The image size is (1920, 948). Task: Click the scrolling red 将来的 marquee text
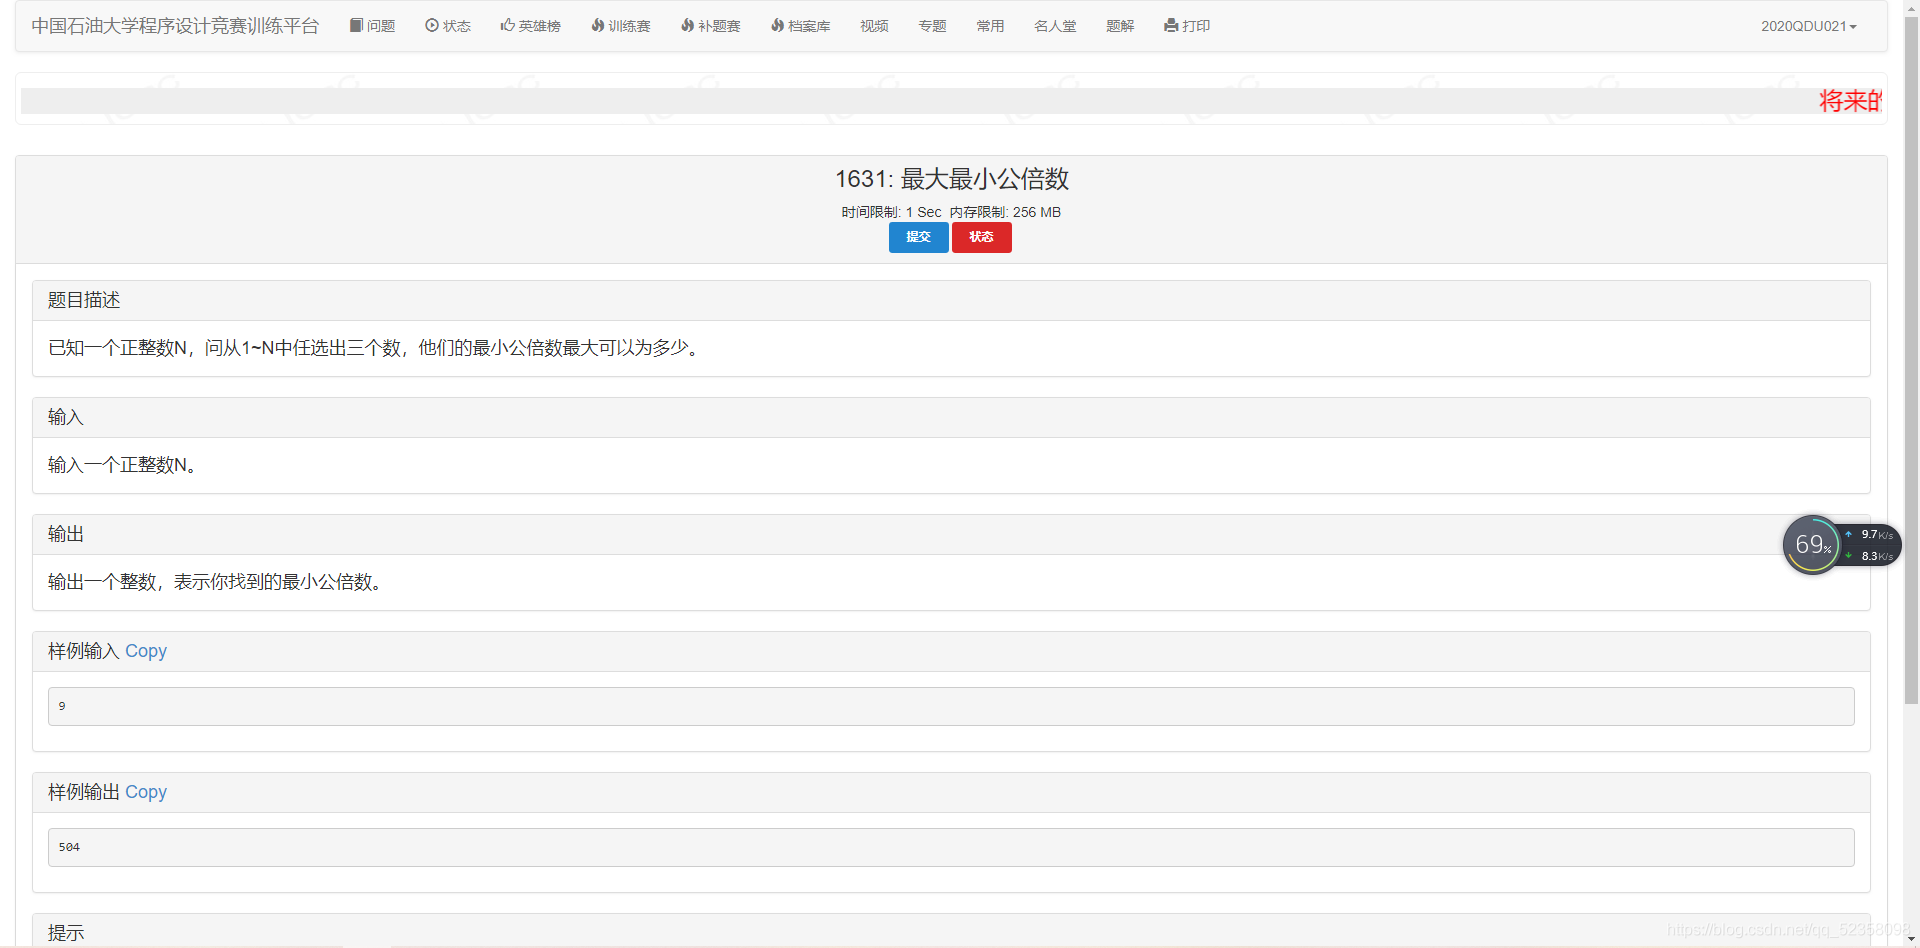(1850, 101)
